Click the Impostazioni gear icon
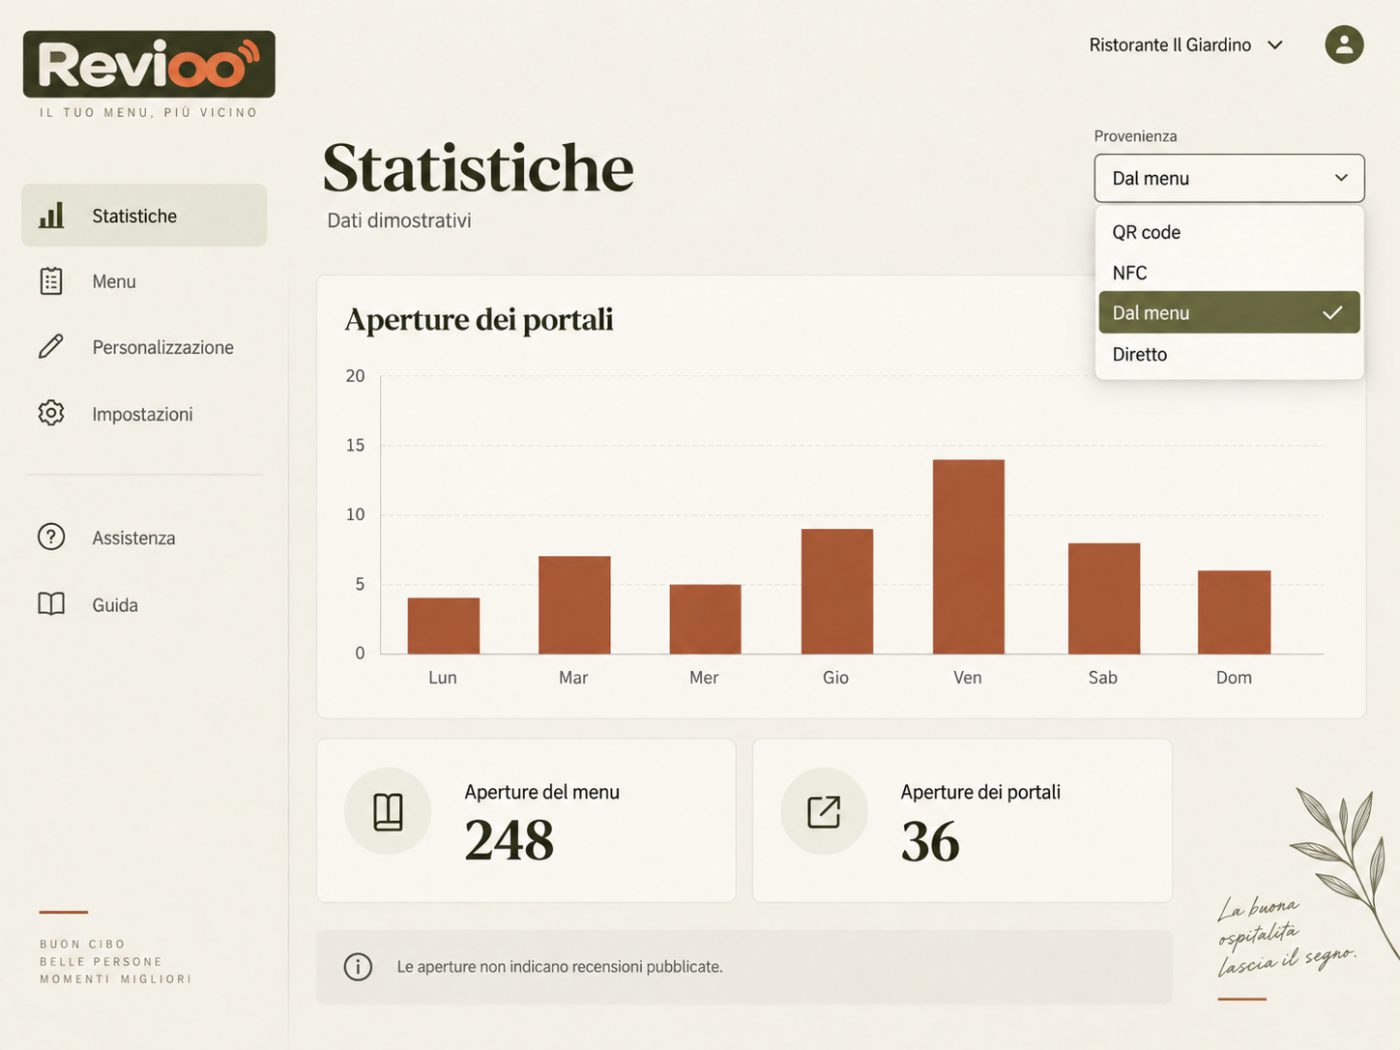The width and height of the screenshot is (1400, 1050). [x=51, y=413]
